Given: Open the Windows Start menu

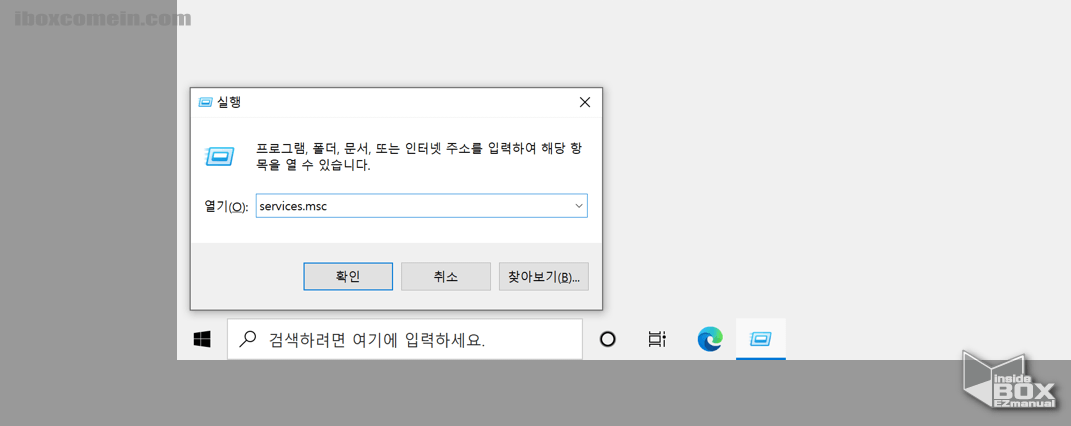Looking at the screenshot, I should pos(201,339).
